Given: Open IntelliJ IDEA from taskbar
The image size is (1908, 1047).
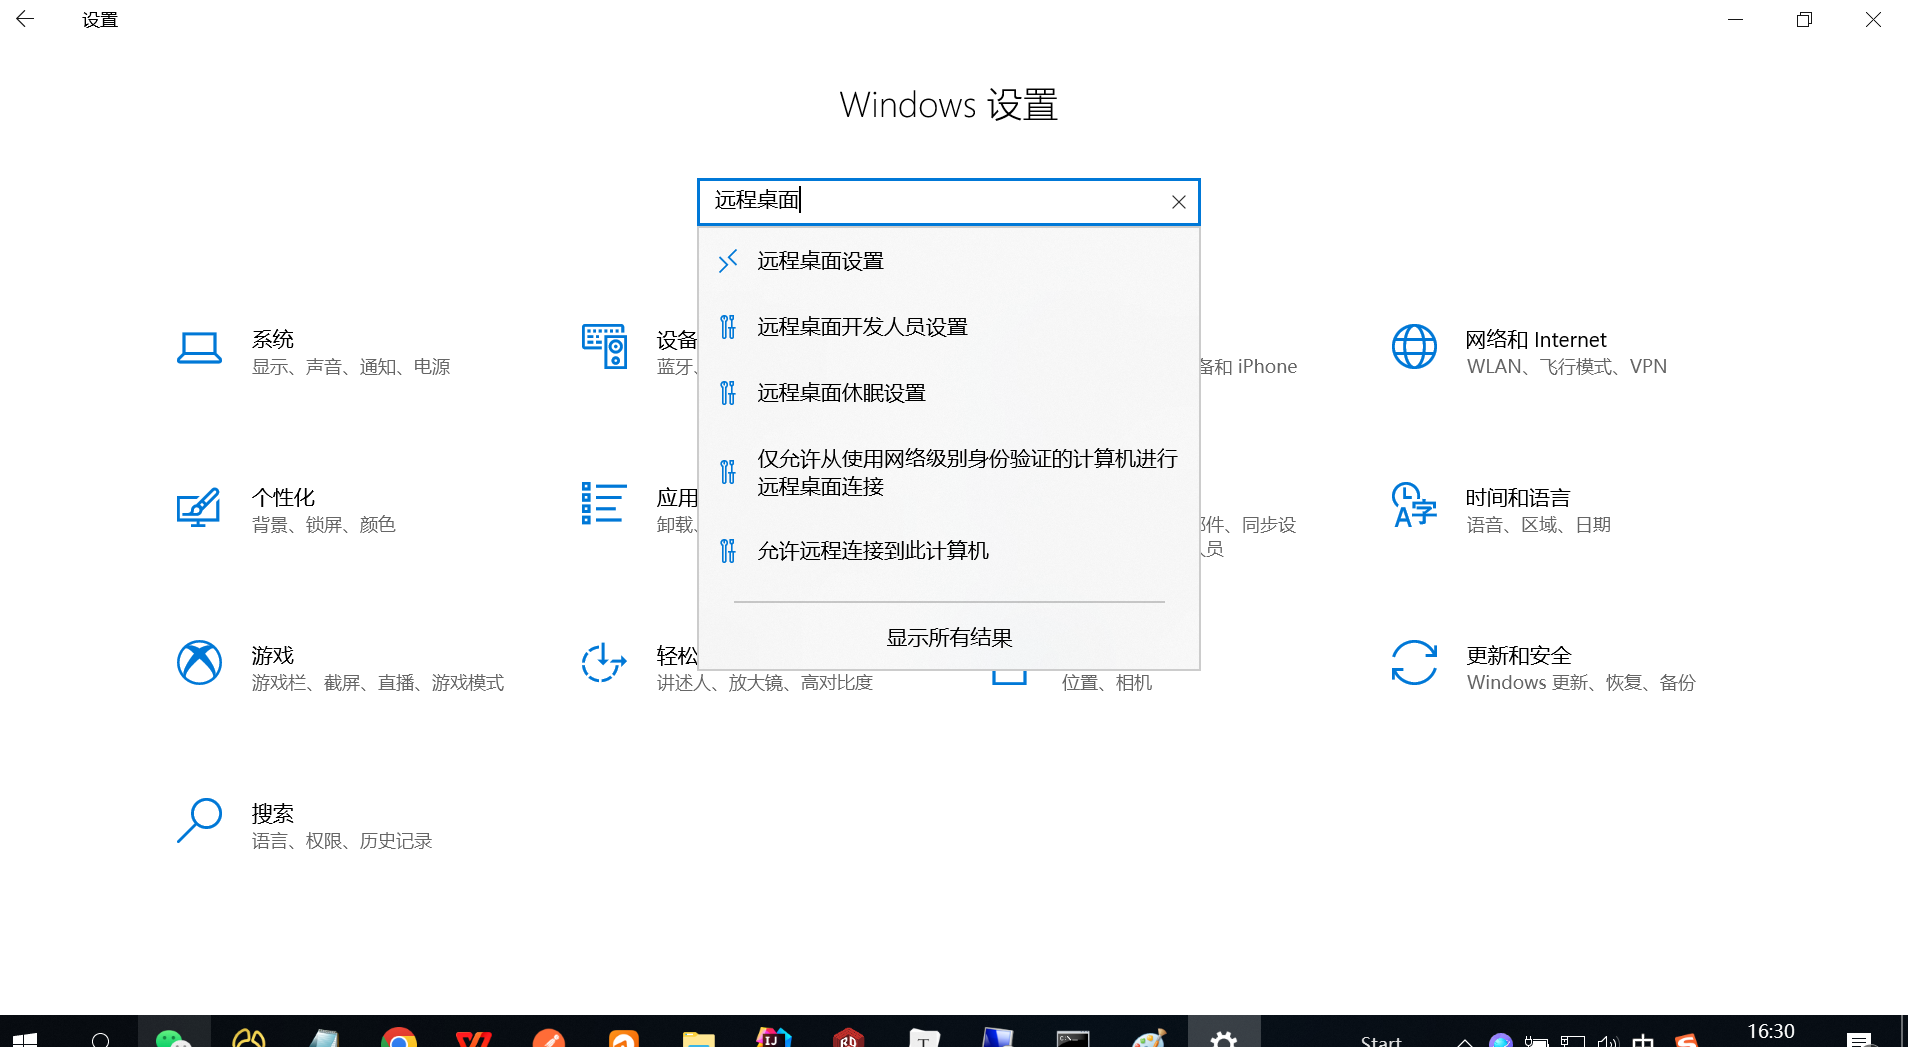Looking at the screenshot, I should [773, 1037].
